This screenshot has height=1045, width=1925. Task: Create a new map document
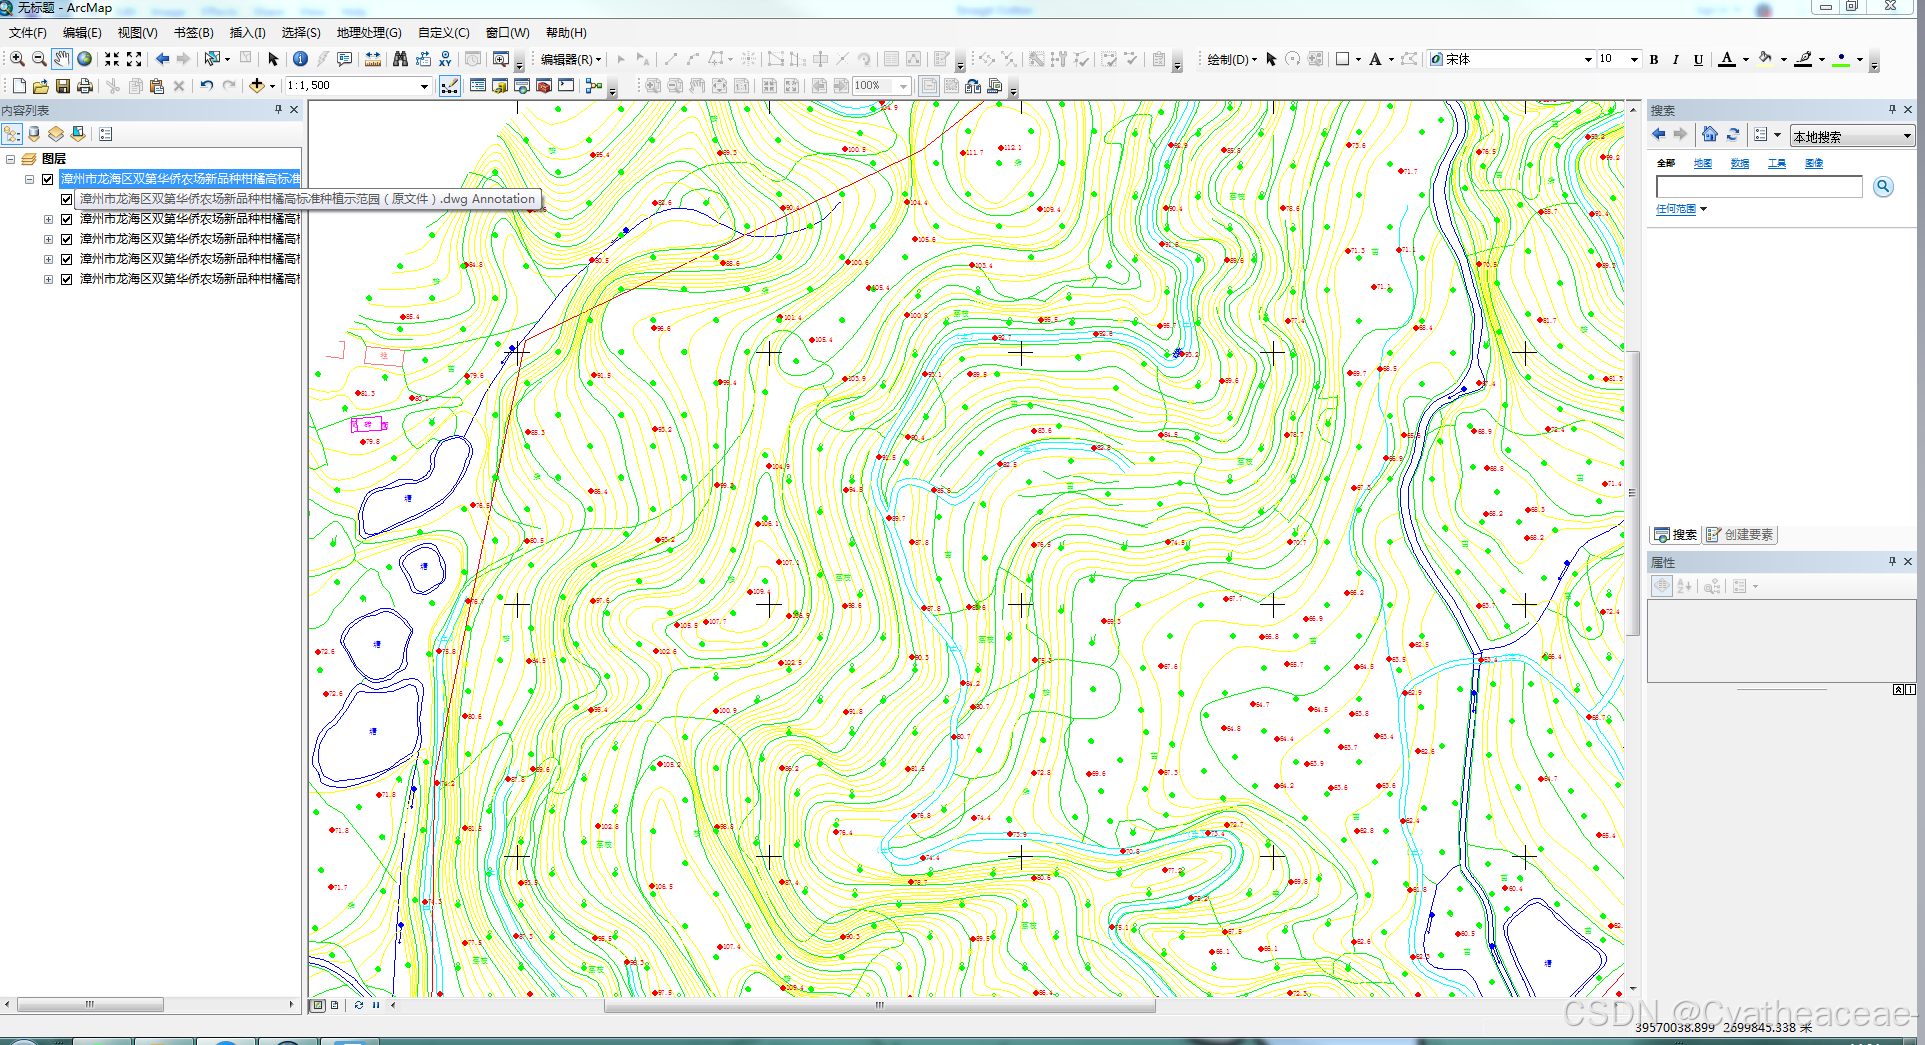click(19, 86)
